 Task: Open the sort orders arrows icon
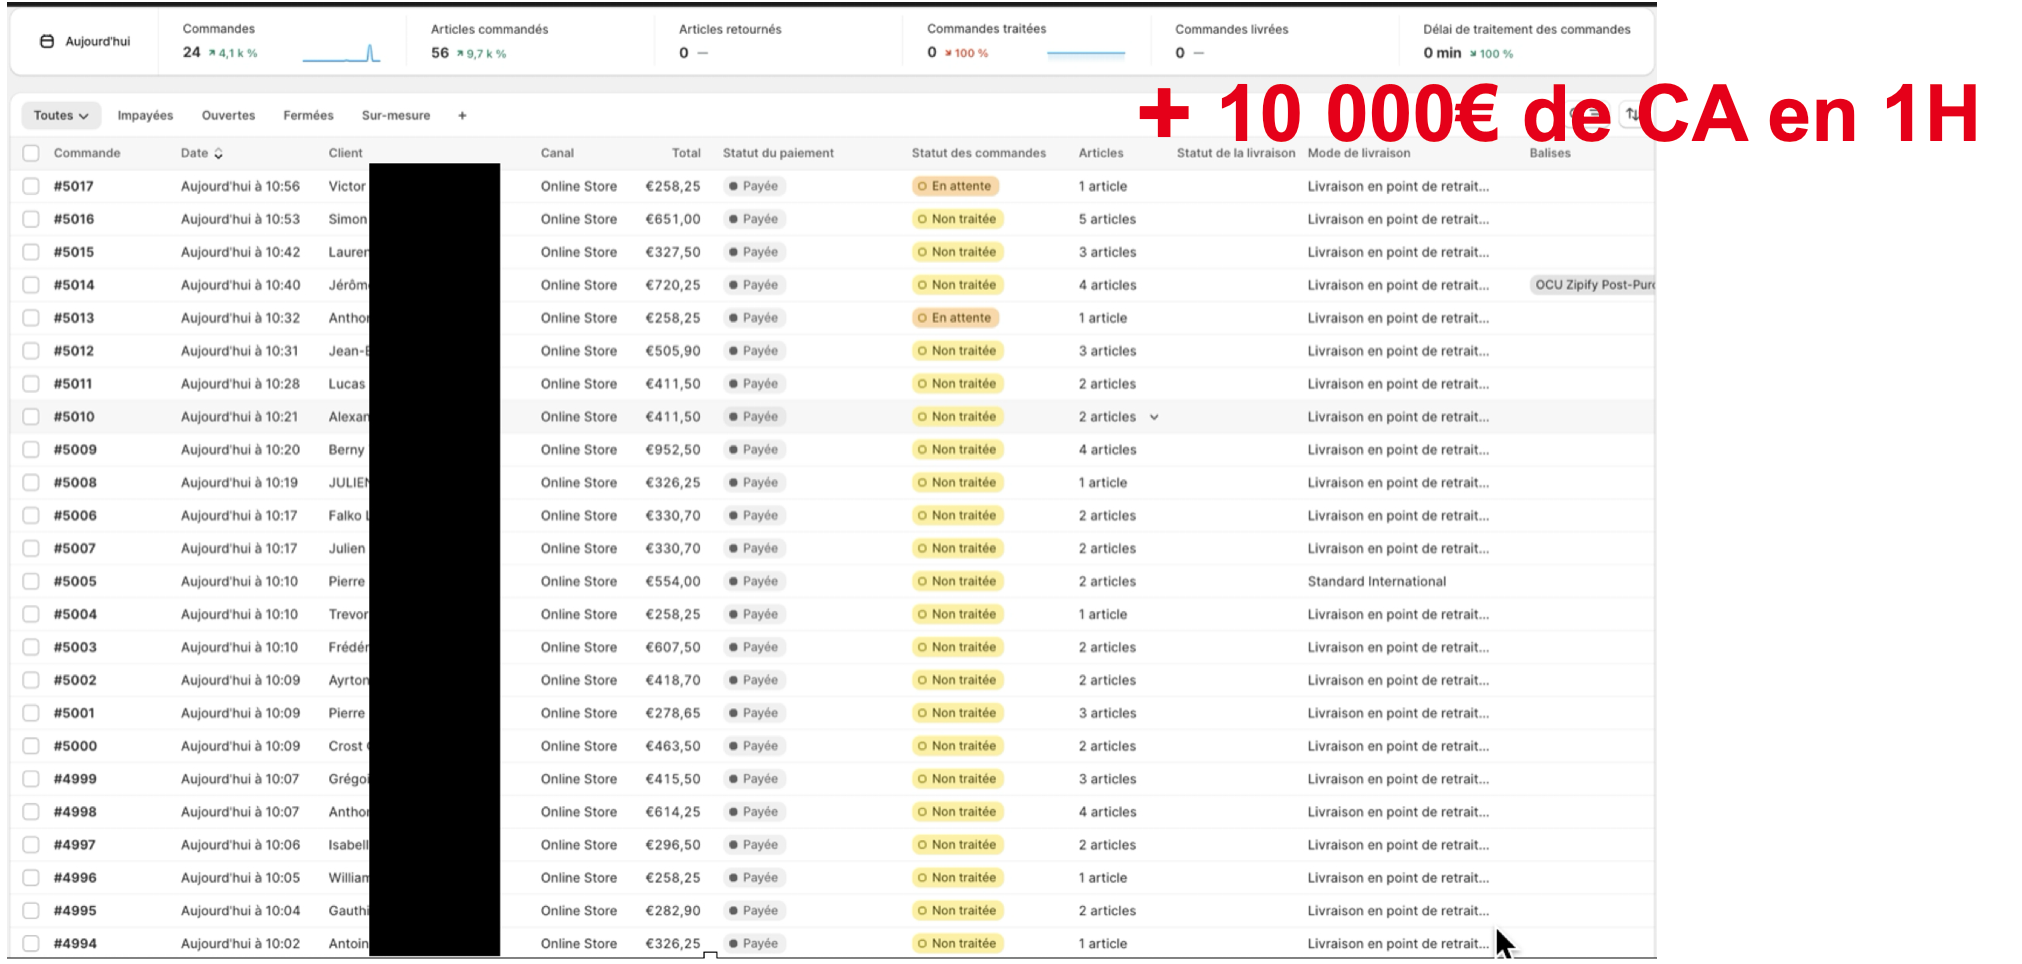coord(1631,114)
